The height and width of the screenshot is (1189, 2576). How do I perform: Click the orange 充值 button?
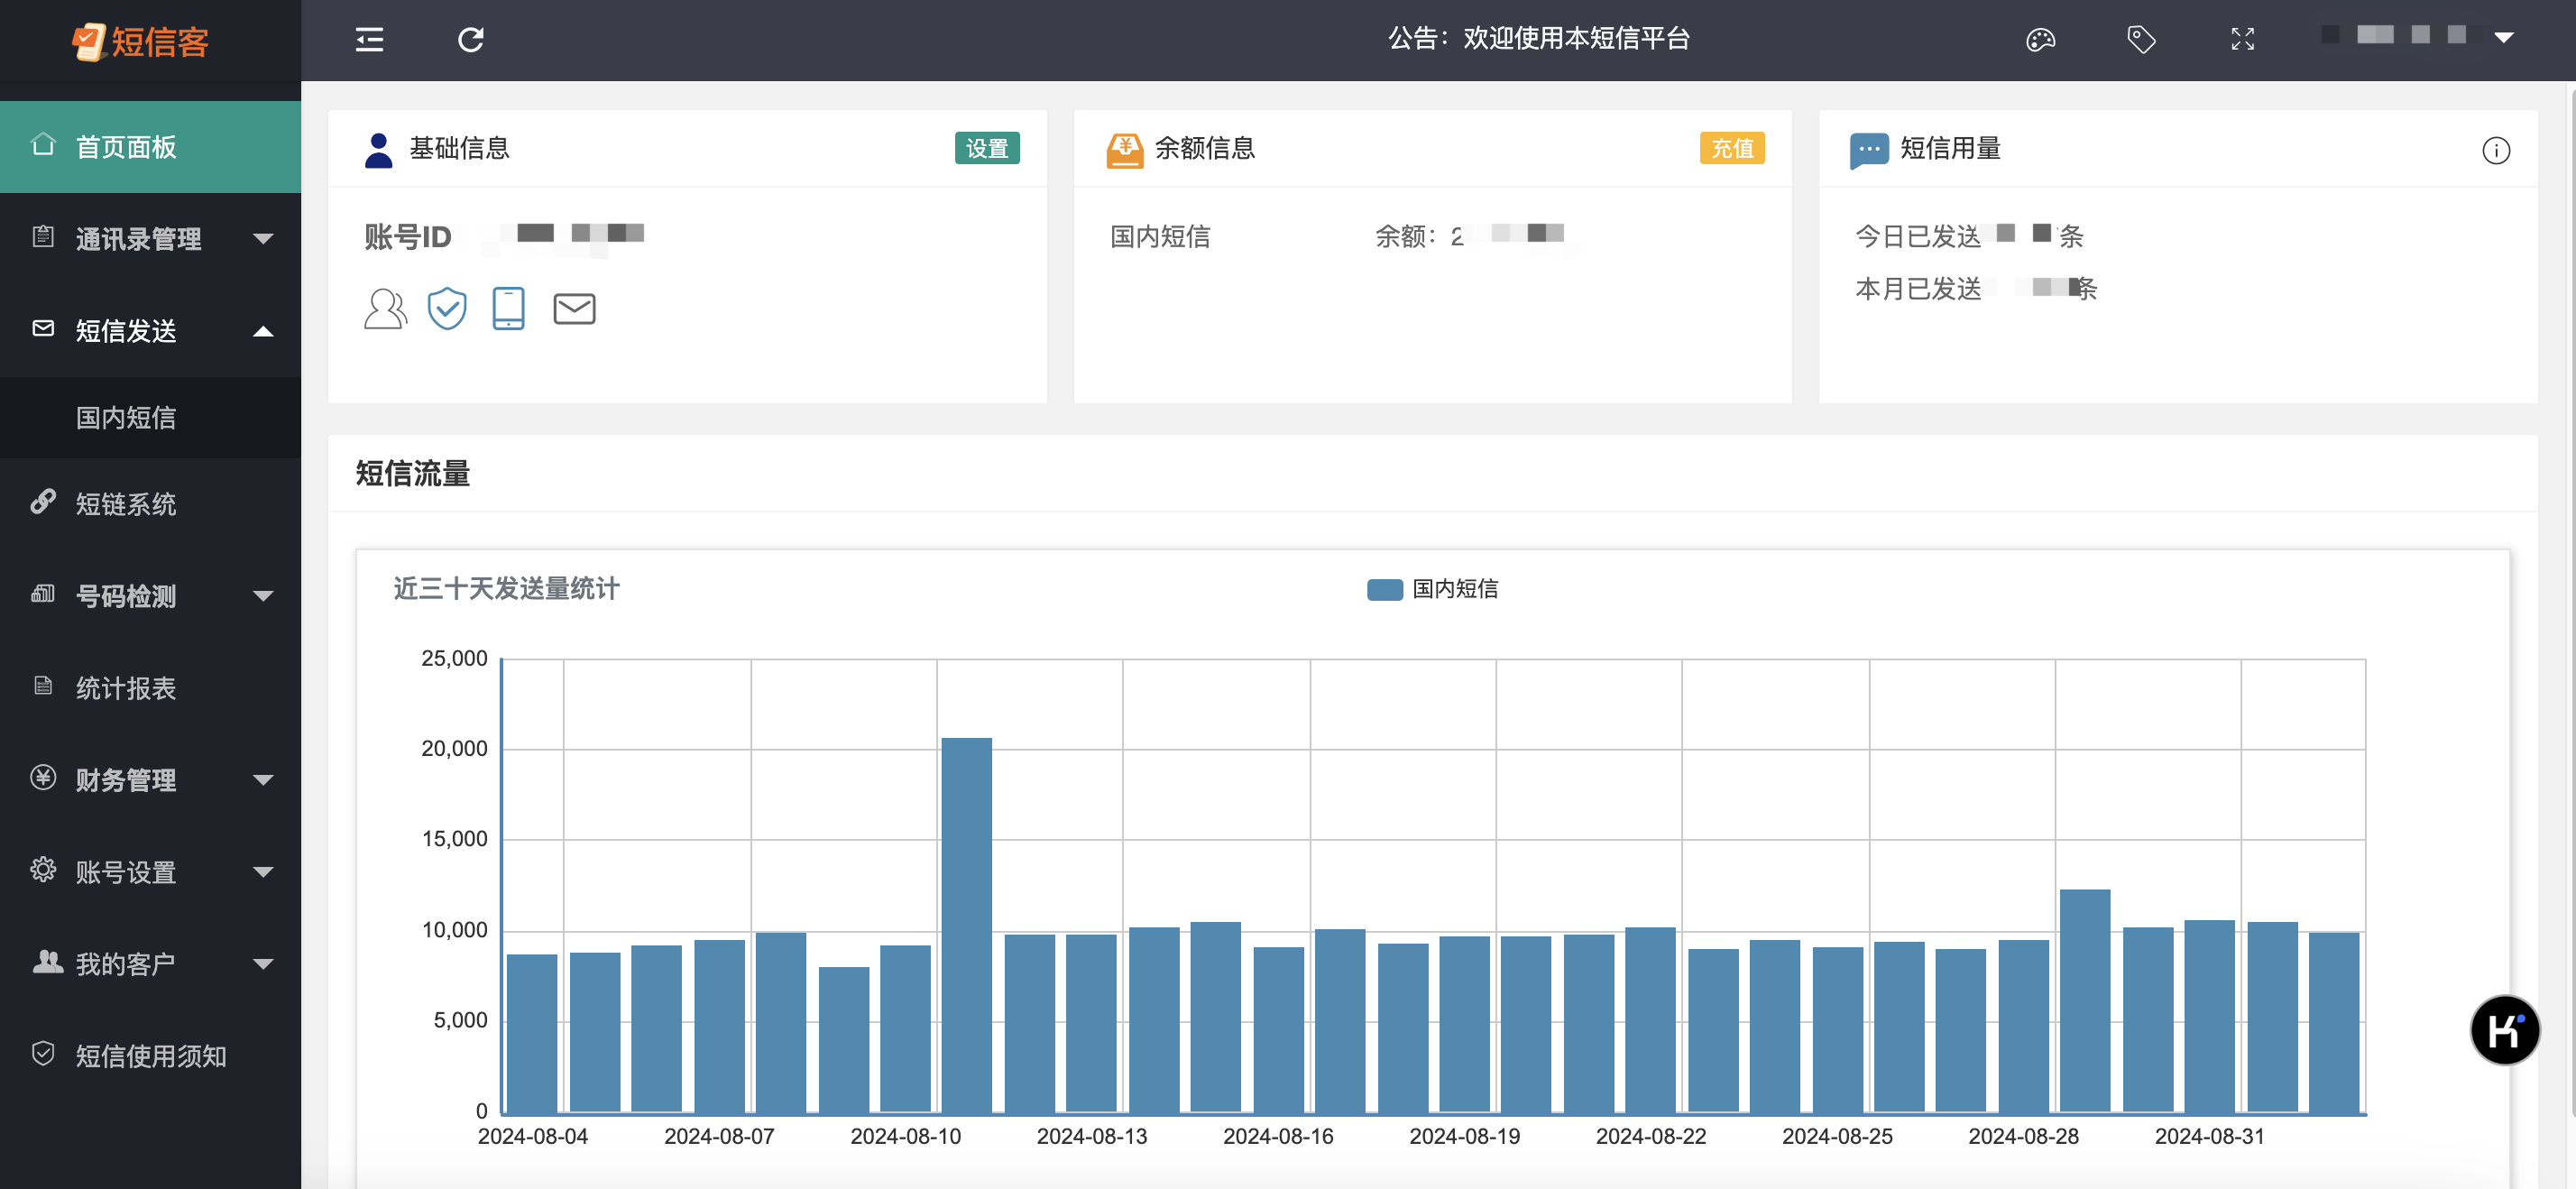tap(1732, 148)
